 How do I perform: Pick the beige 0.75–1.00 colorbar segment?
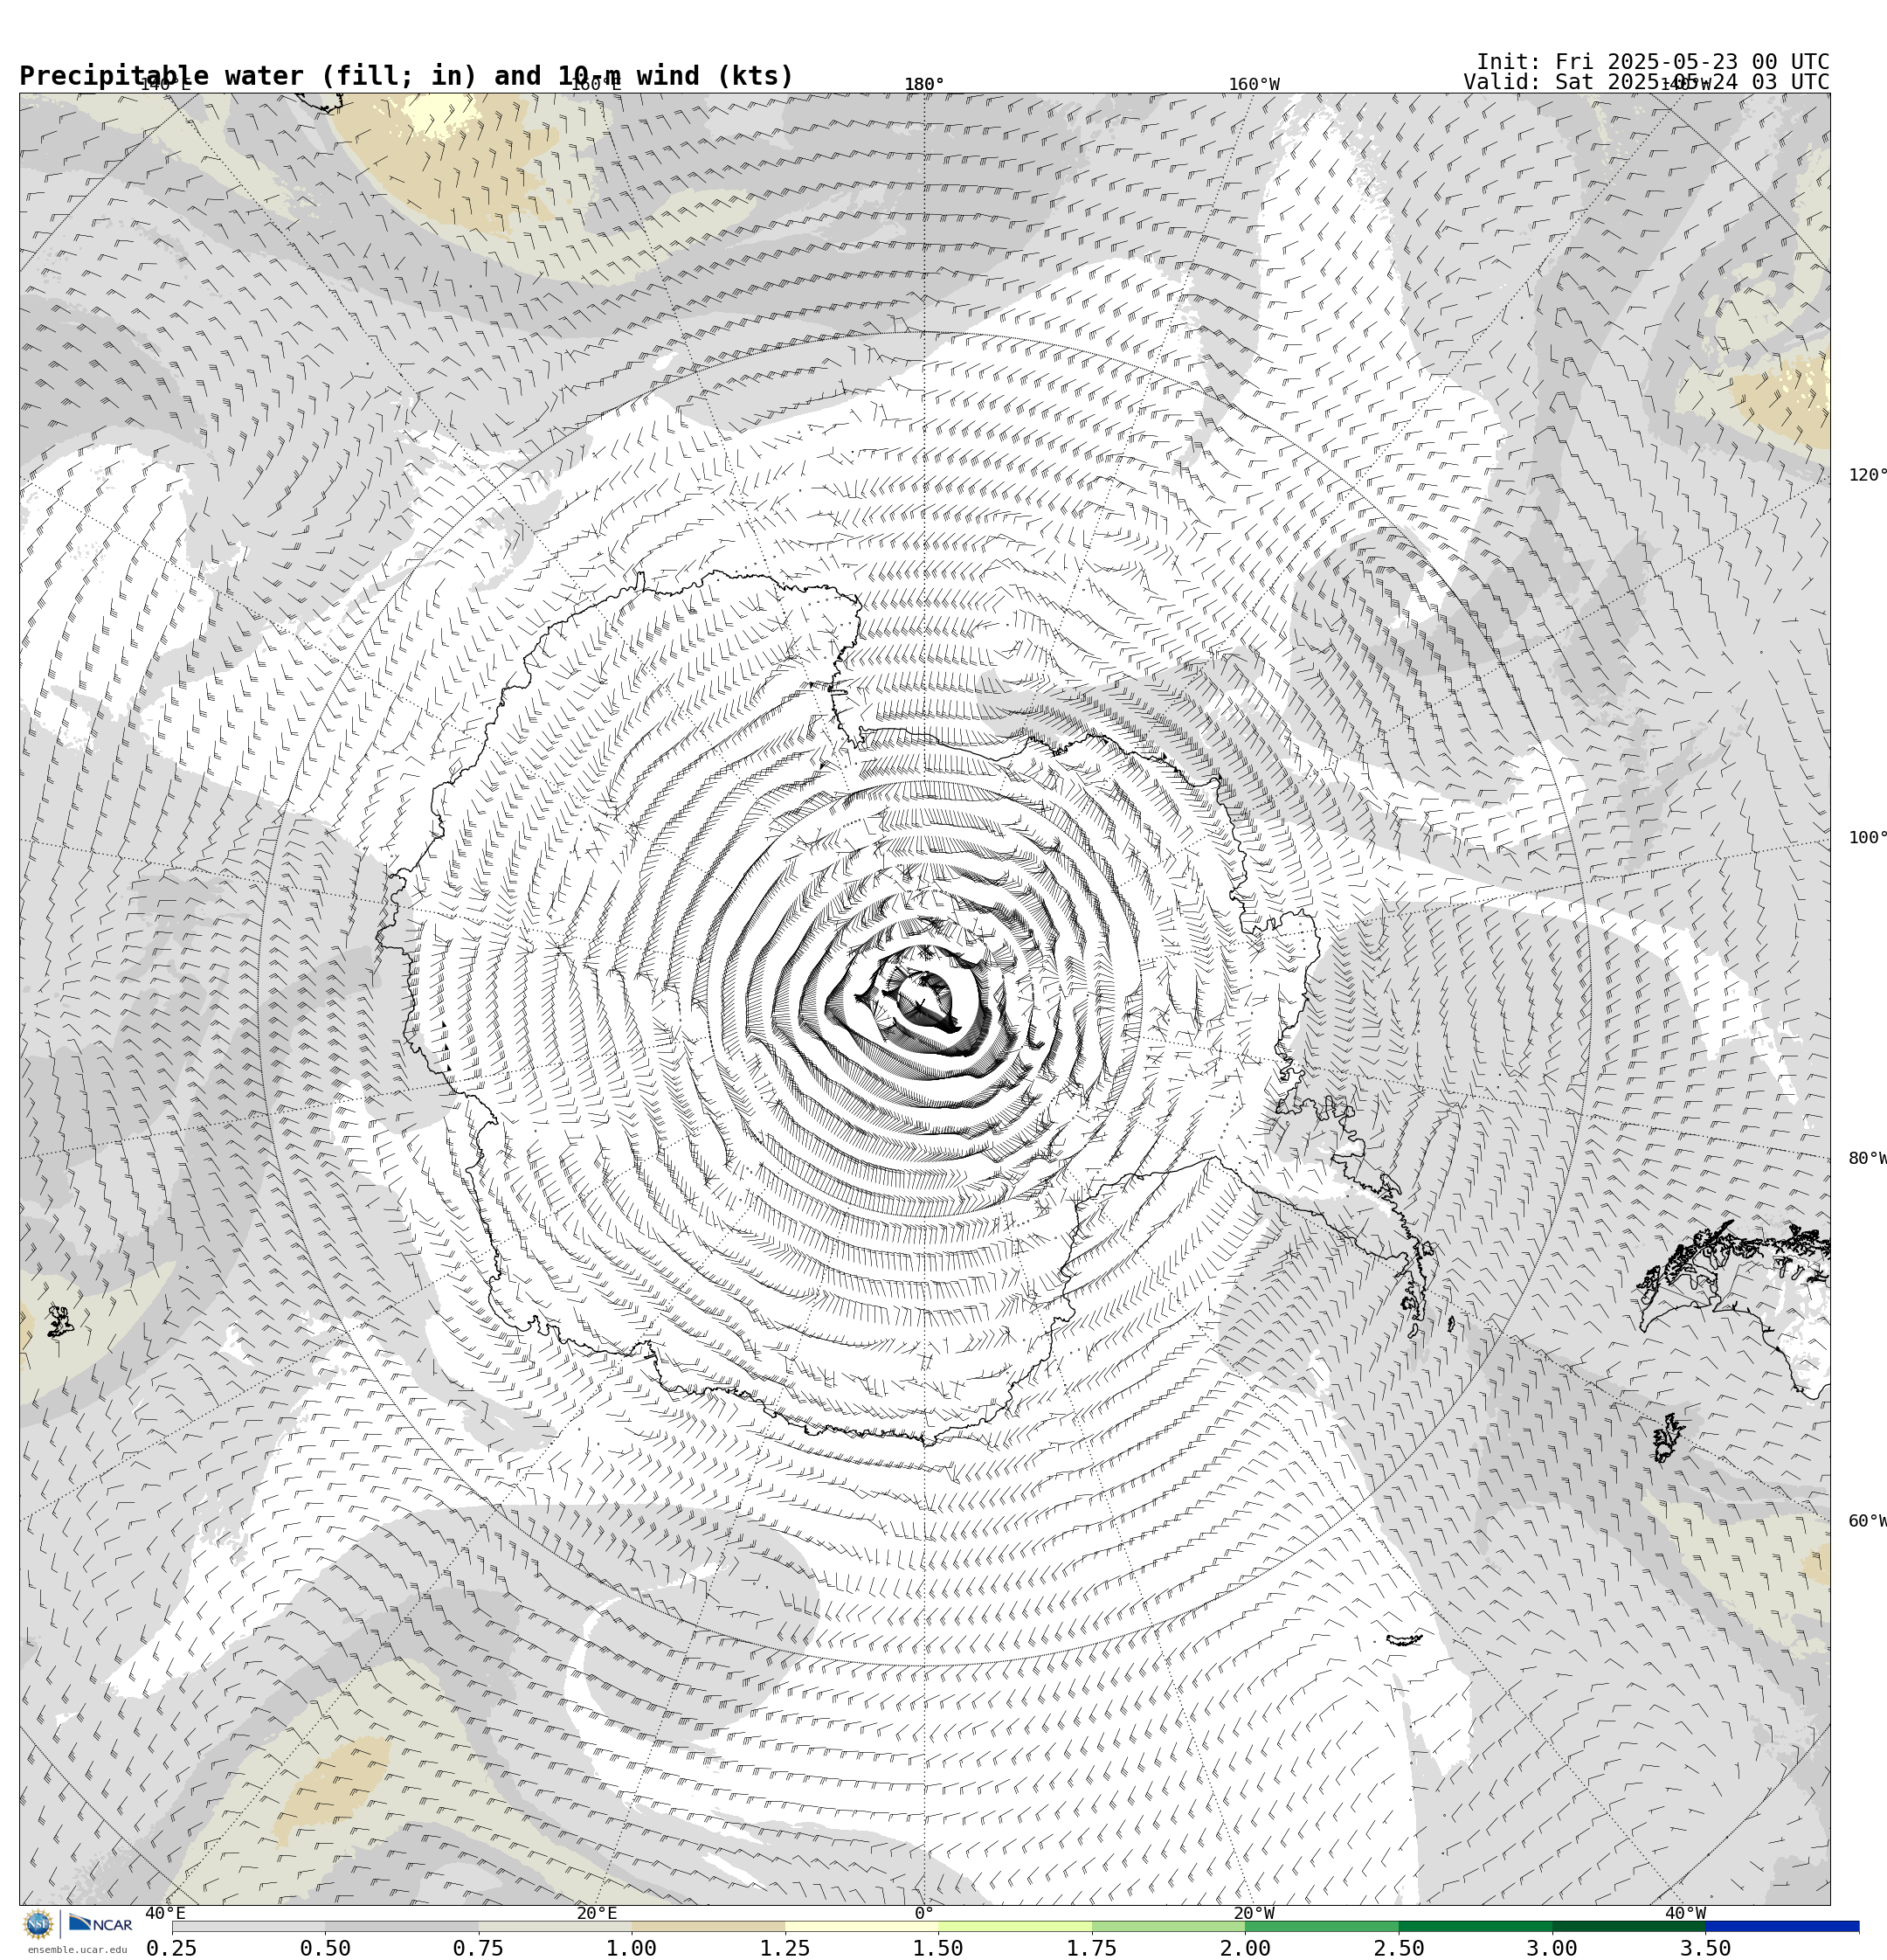click(555, 1926)
